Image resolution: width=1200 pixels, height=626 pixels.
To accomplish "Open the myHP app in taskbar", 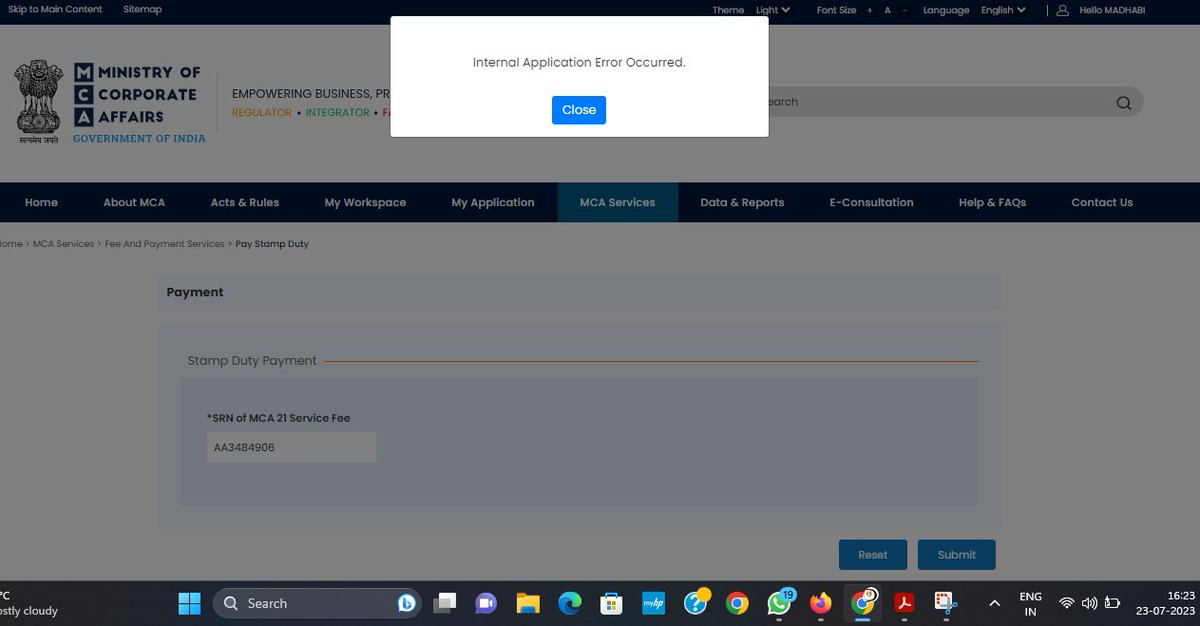I will coord(653,603).
